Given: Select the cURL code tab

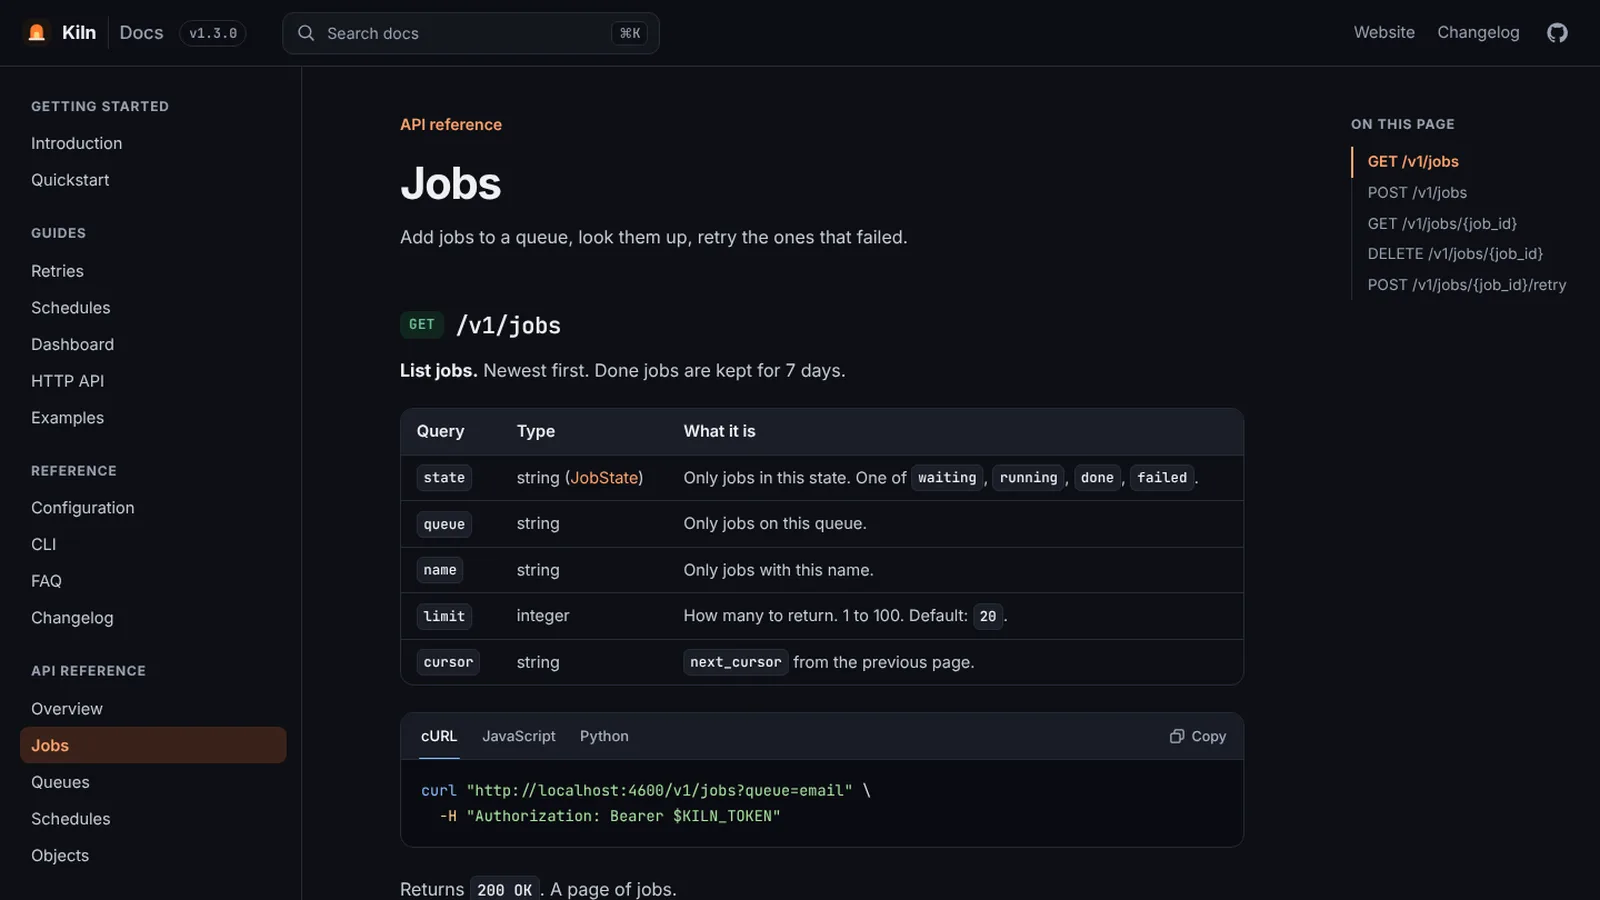Looking at the screenshot, I should (439, 736).
